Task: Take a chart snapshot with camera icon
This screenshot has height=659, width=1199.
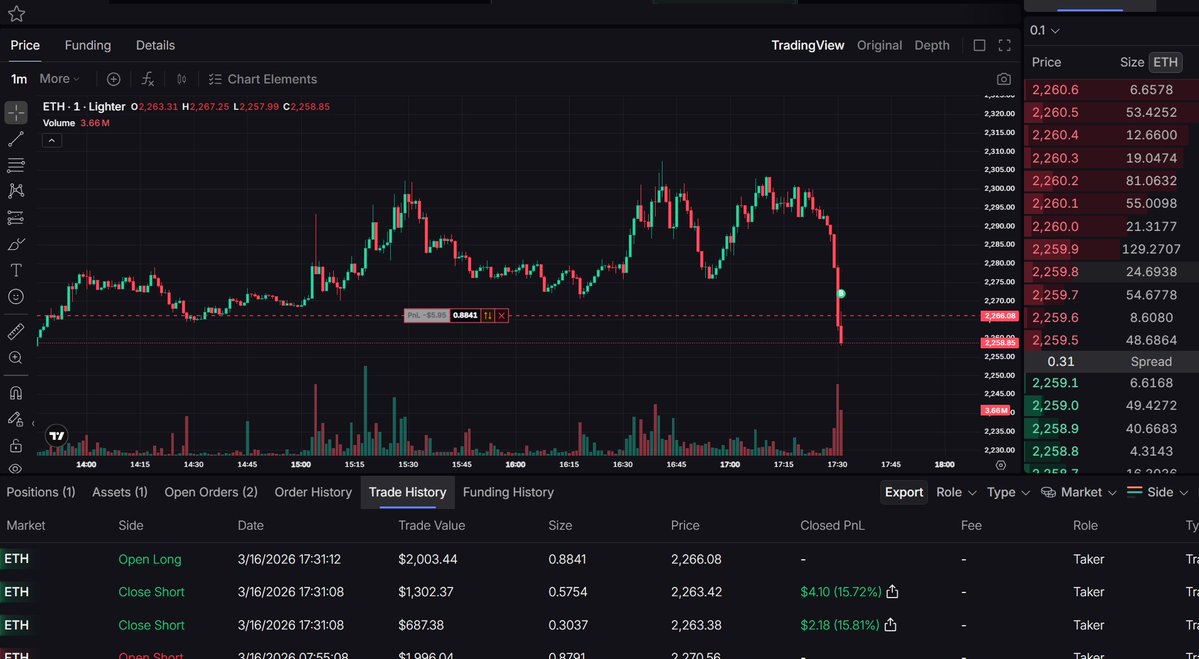Action: click(x=1004, y=79)
